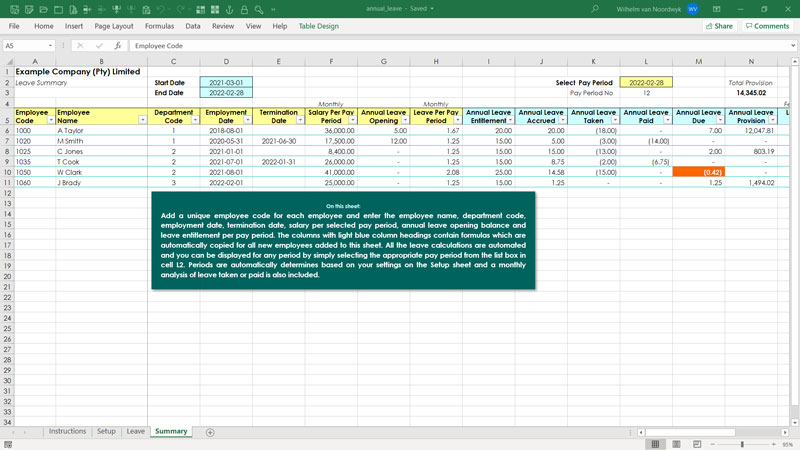Click the vertical scroll down arrow
Image resolution: width=800 pixels, height=450 pixels.
point(795,422)
